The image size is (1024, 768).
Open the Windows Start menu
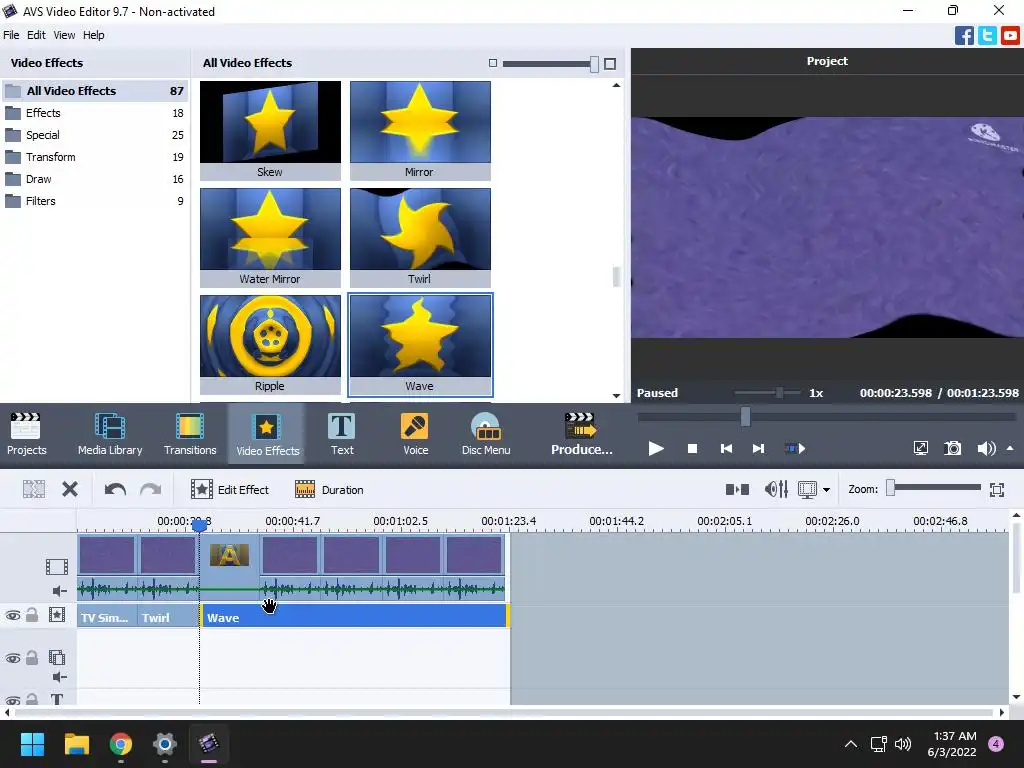[32, 744]
